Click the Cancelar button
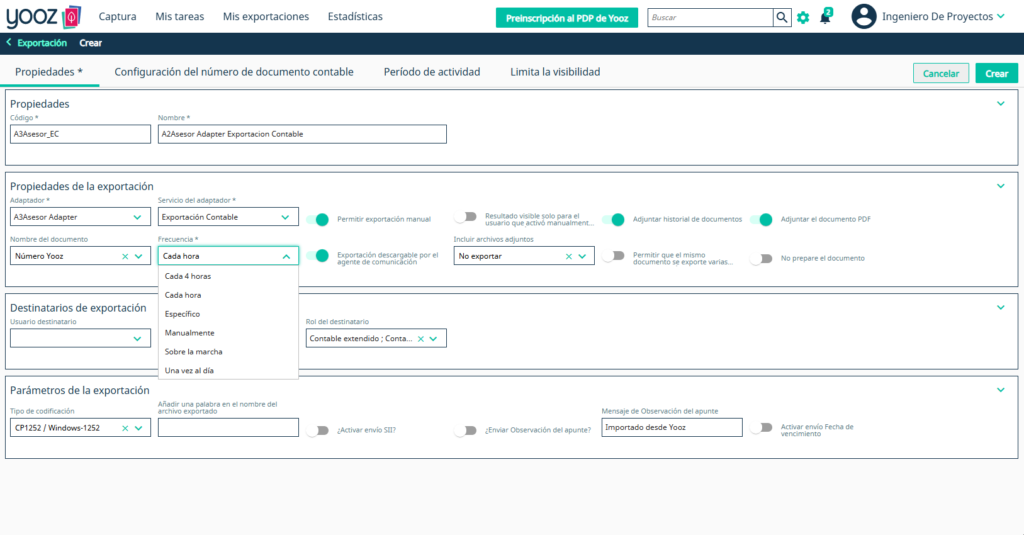 pos(940,73)
